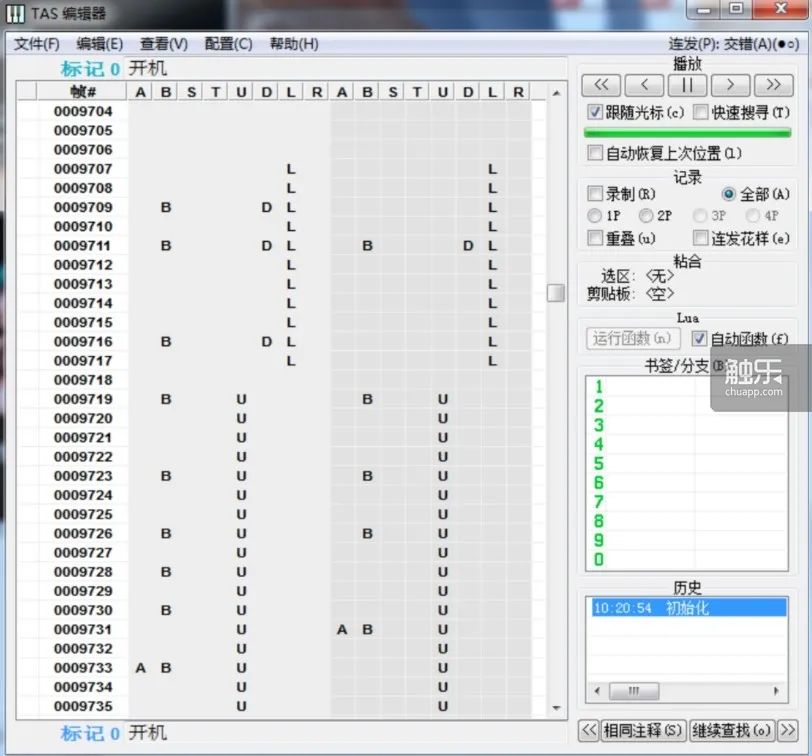
Task: Jump to previous marker double-arrow button
Action: point(589,731)
